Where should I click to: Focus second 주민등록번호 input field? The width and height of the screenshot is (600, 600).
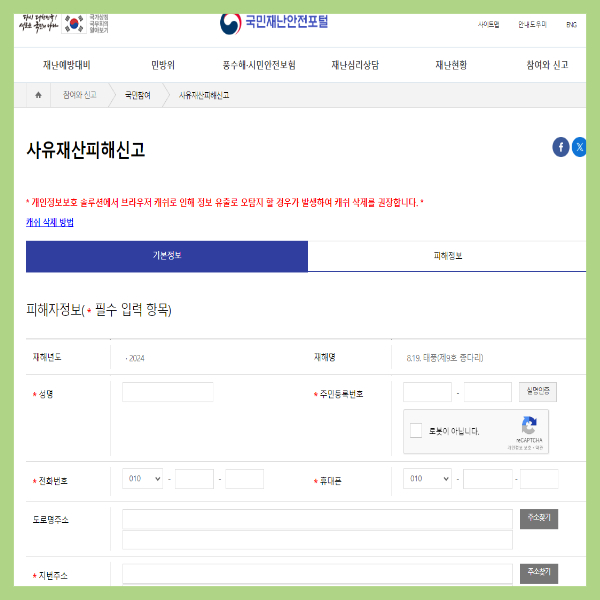pos(488,392)
